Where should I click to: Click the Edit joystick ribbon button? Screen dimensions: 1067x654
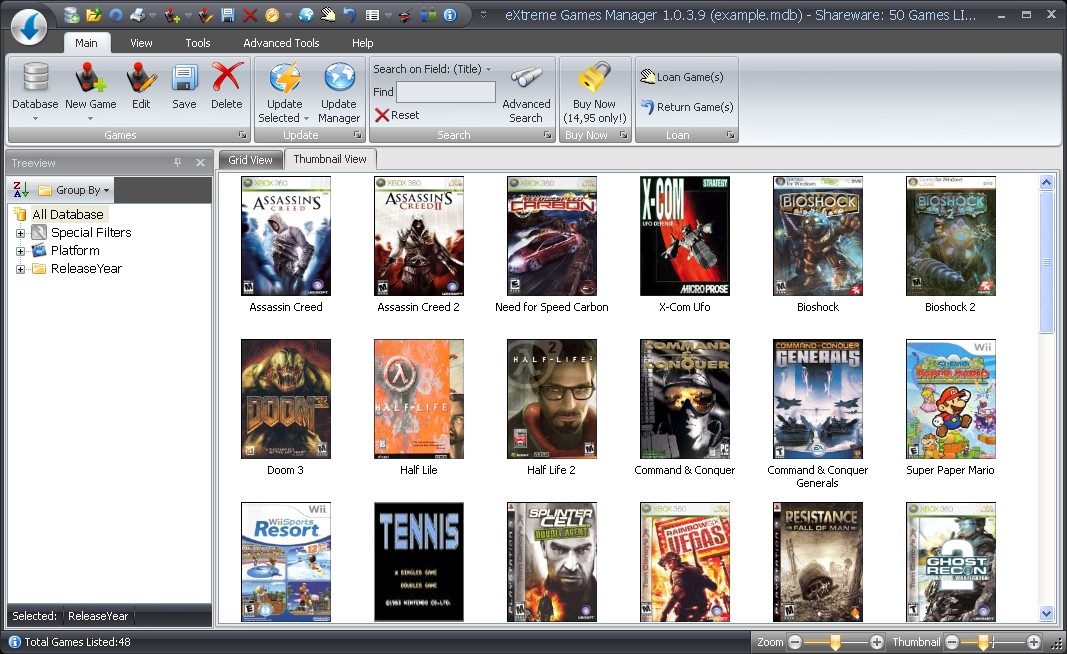pos(142,86)
